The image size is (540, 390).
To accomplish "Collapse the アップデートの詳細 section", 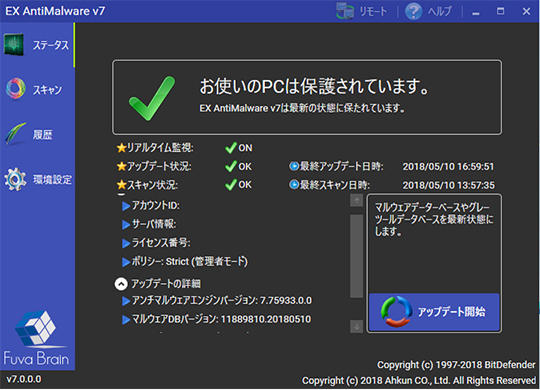I will (x=121, y=284).
